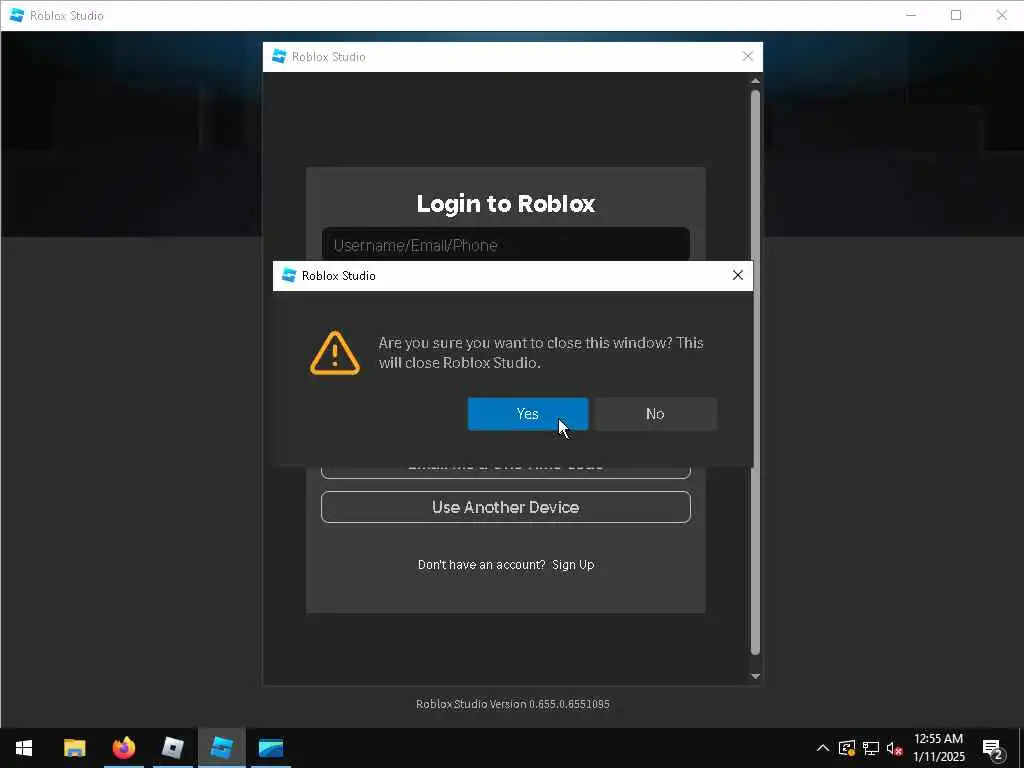Screen dimensions: 1024x768
Task: Click the Login to Roblox heading
Action: (x=505, y=204)
